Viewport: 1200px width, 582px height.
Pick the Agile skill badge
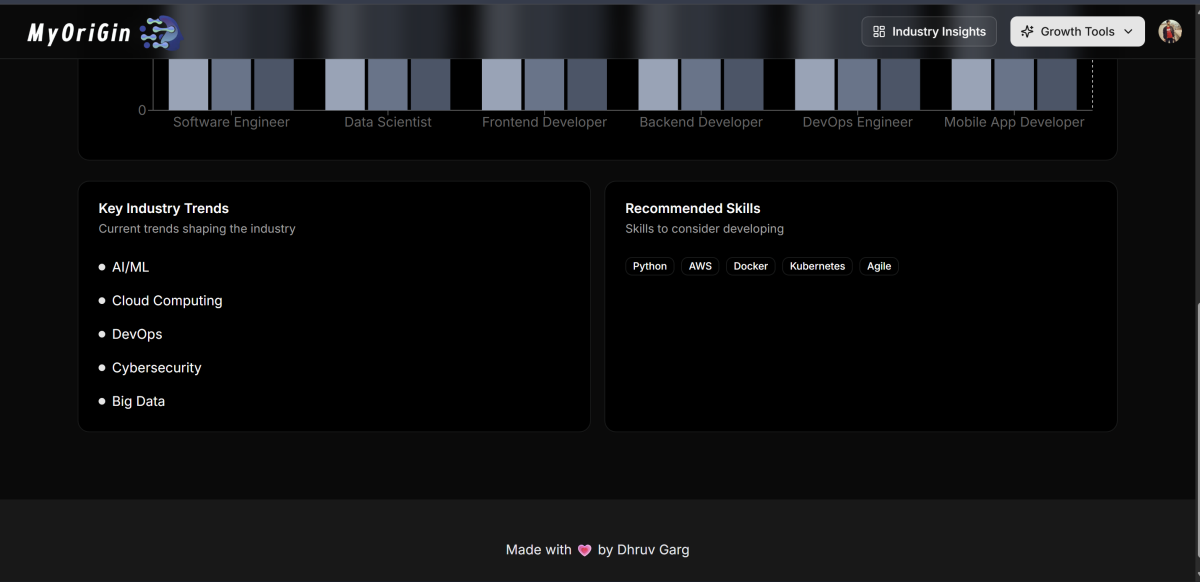click(879, 266)
